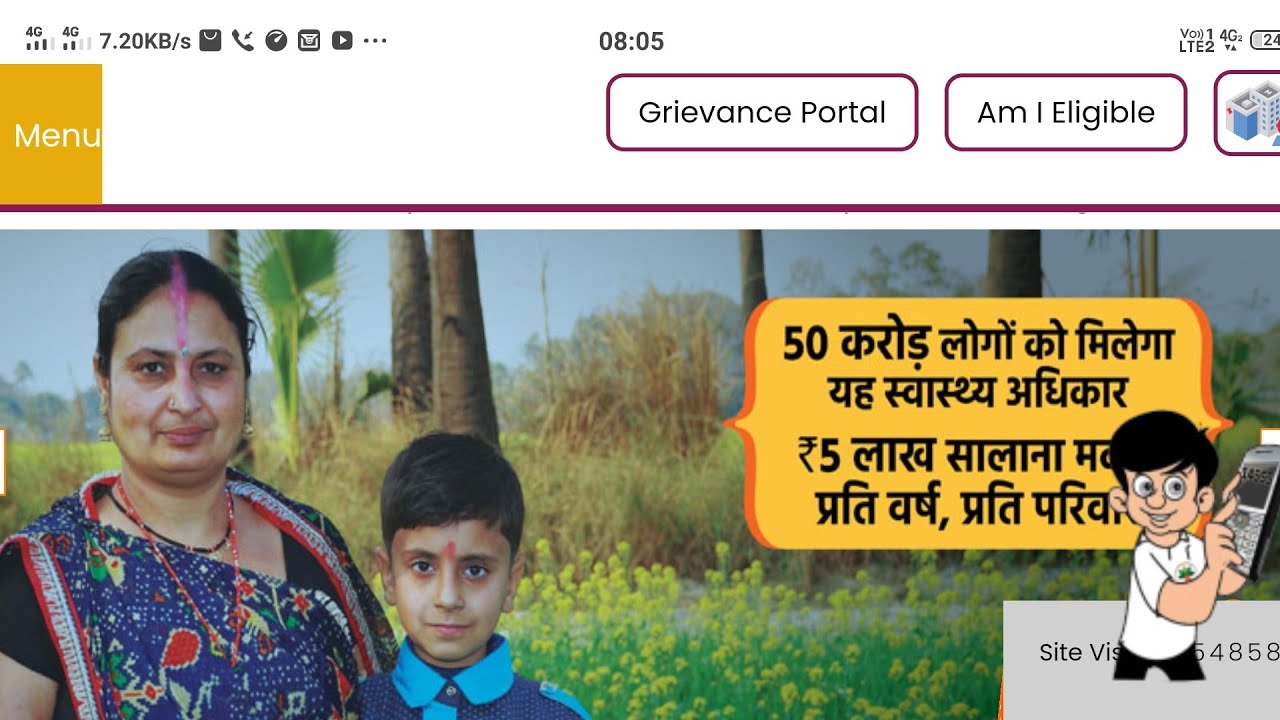Tap the second 4G signal indicator
The height and width of the screenshot is (720, 1280).
(x=76, y=39)
